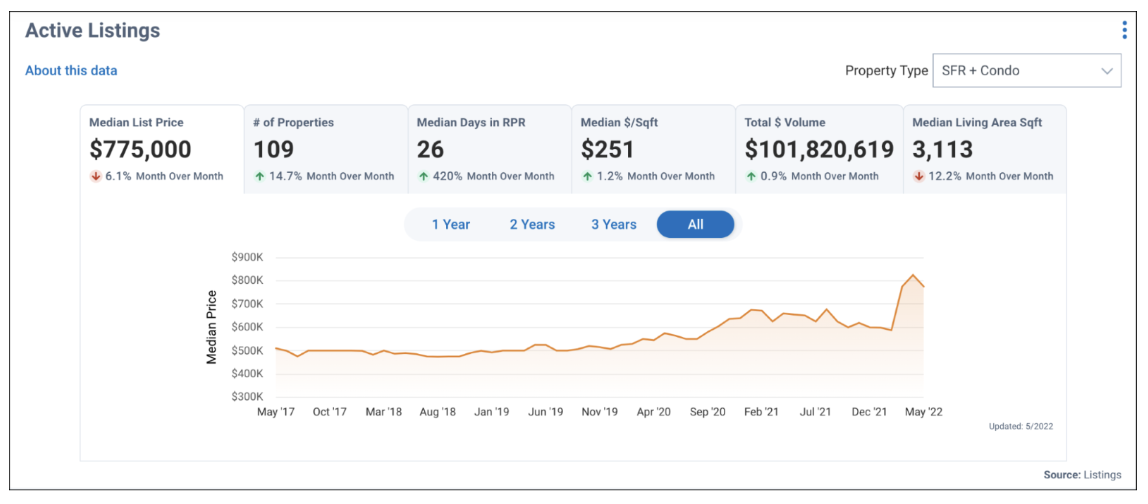Open the Median Living Area Sqft tab
The width and height of the screenshot is (1148, 504).
tap(985, 149)
